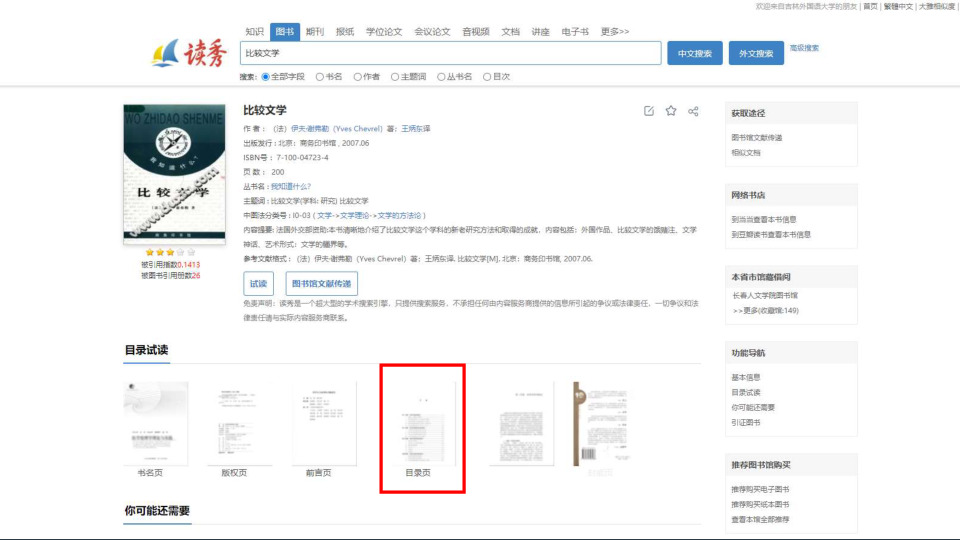Click the search box containing 比较文学
Image resolution: width=960 pixels, height=540 pixels.
pyautogui.click(x=451, y=53)
